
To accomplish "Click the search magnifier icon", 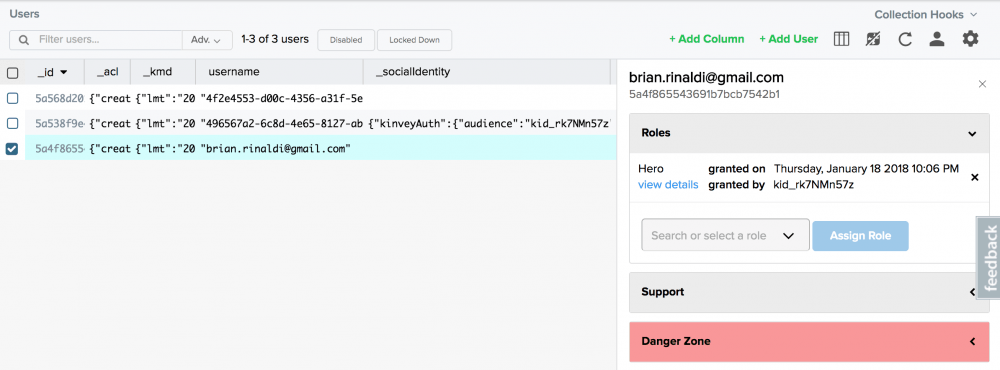I will tap(24, 40).
